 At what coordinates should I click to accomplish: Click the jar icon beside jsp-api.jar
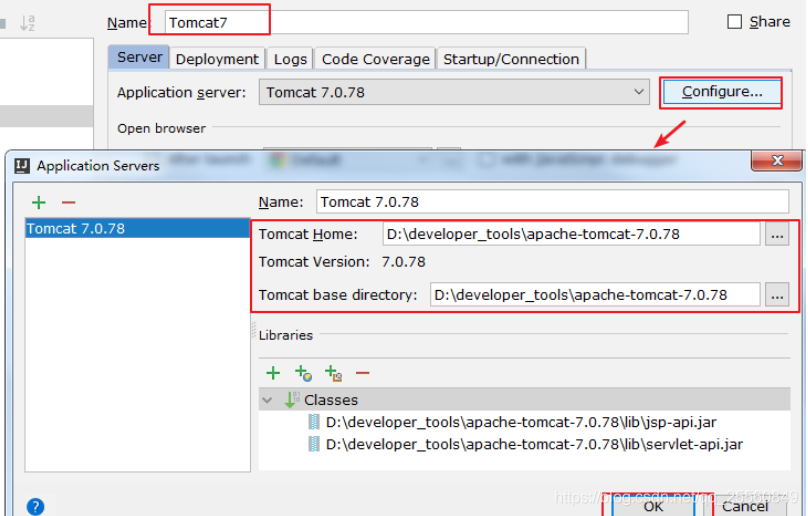[x=314, y=422]
